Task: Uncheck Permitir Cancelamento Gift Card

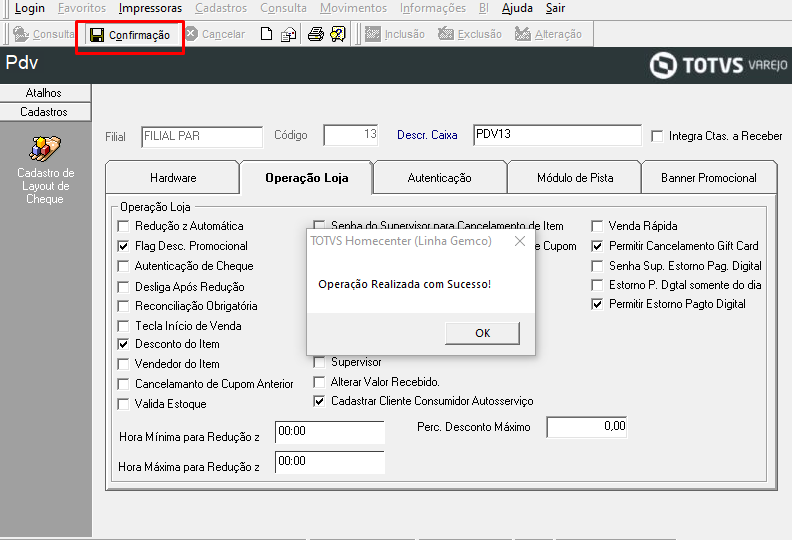Action: [x=597, y=246]
